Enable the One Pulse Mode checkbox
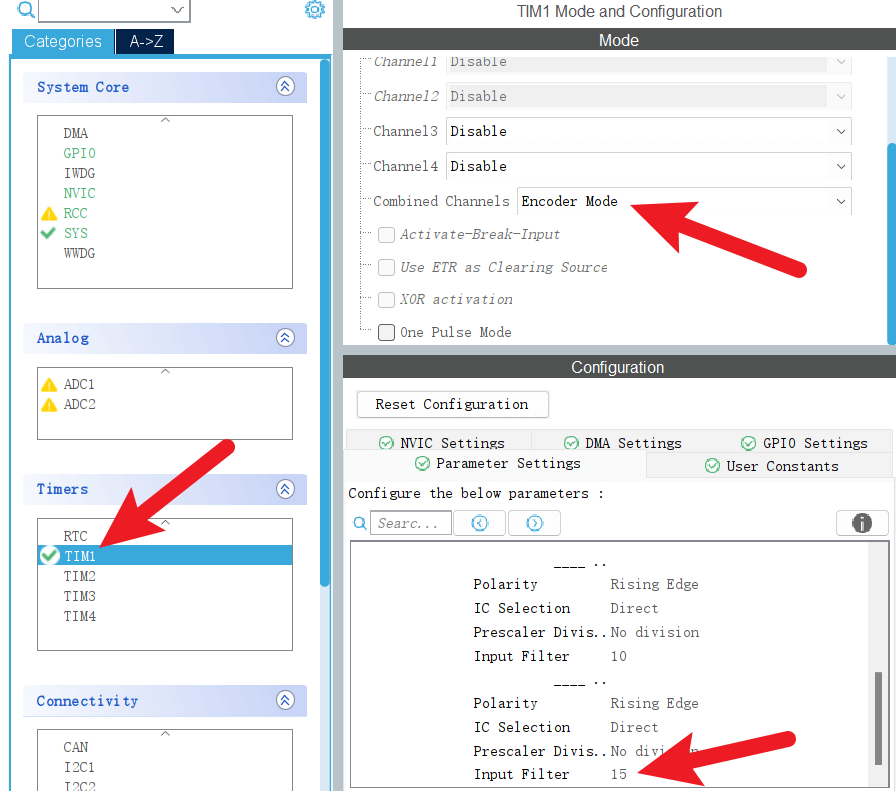This screenshot has width=896, height=791. pos(387,332)
